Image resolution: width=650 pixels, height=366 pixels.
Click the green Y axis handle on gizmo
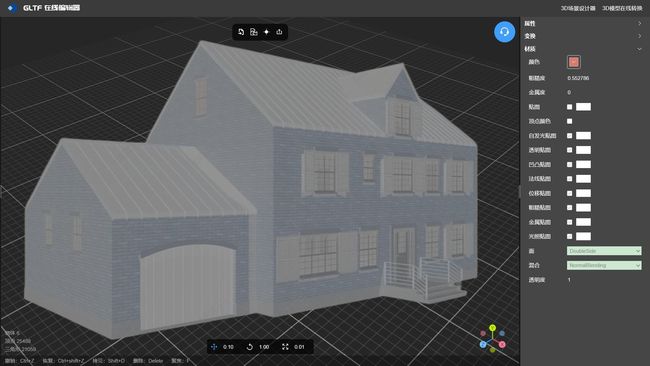pos(492,328)
